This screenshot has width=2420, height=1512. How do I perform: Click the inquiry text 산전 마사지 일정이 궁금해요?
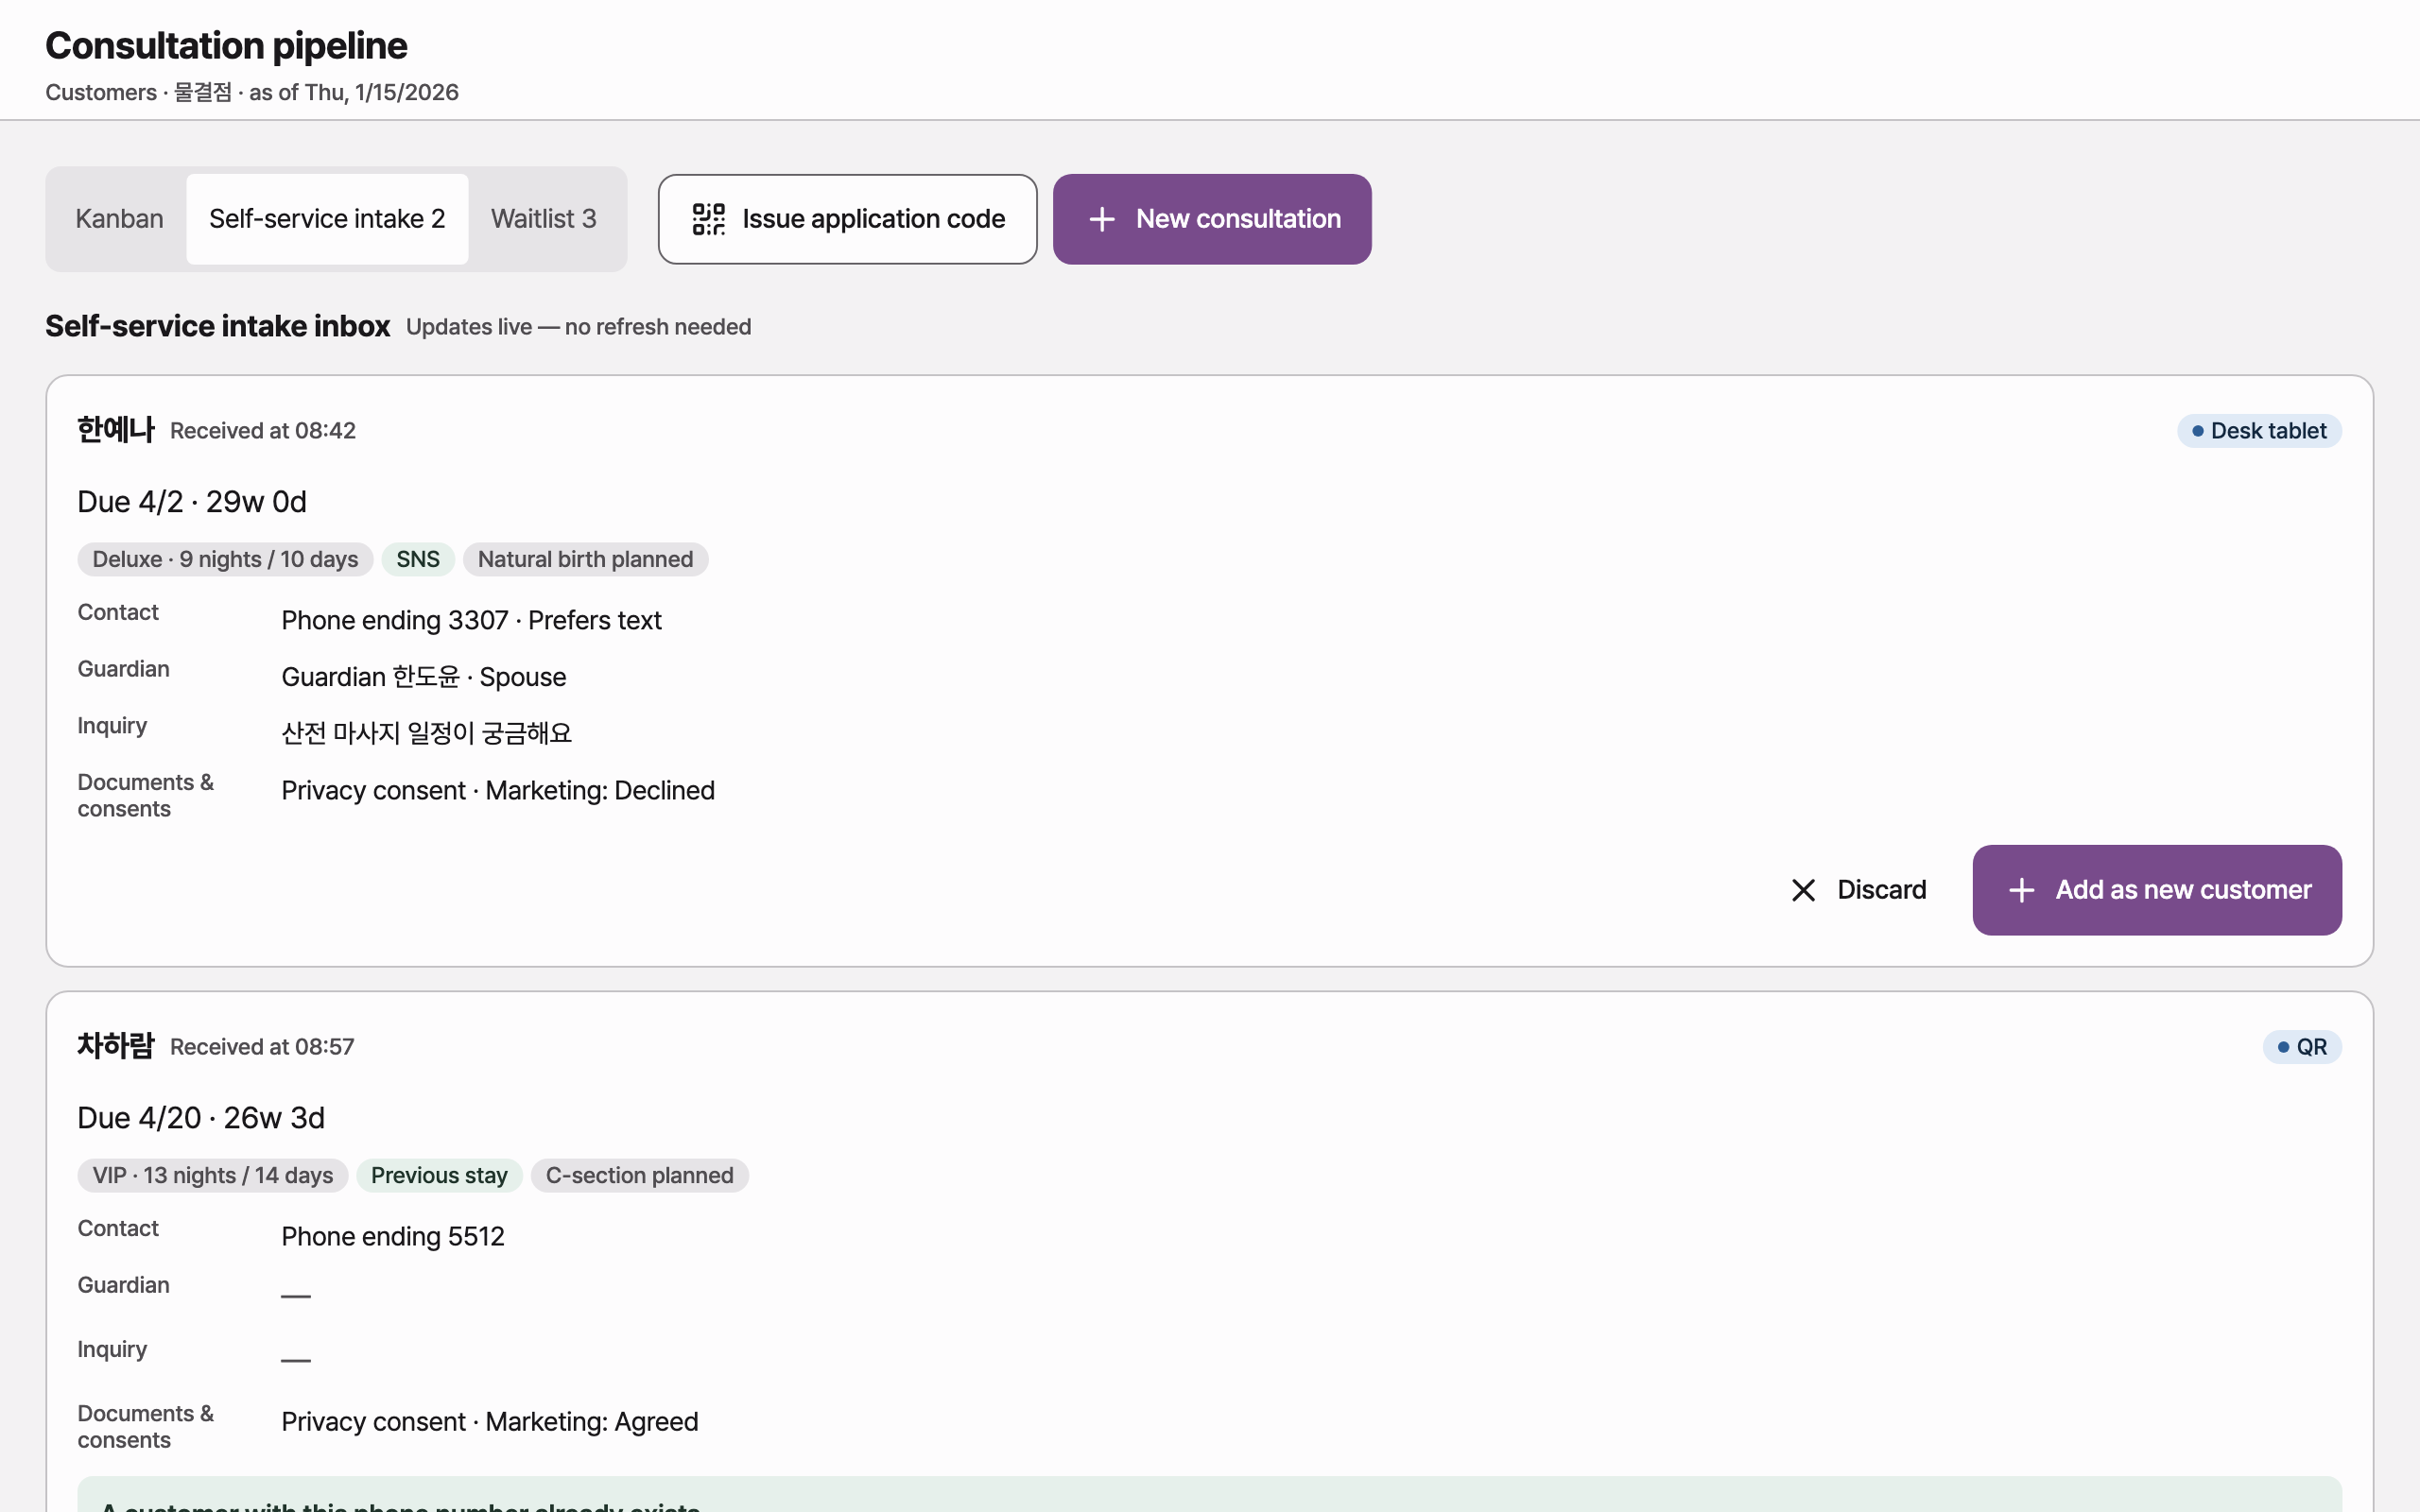427,733
